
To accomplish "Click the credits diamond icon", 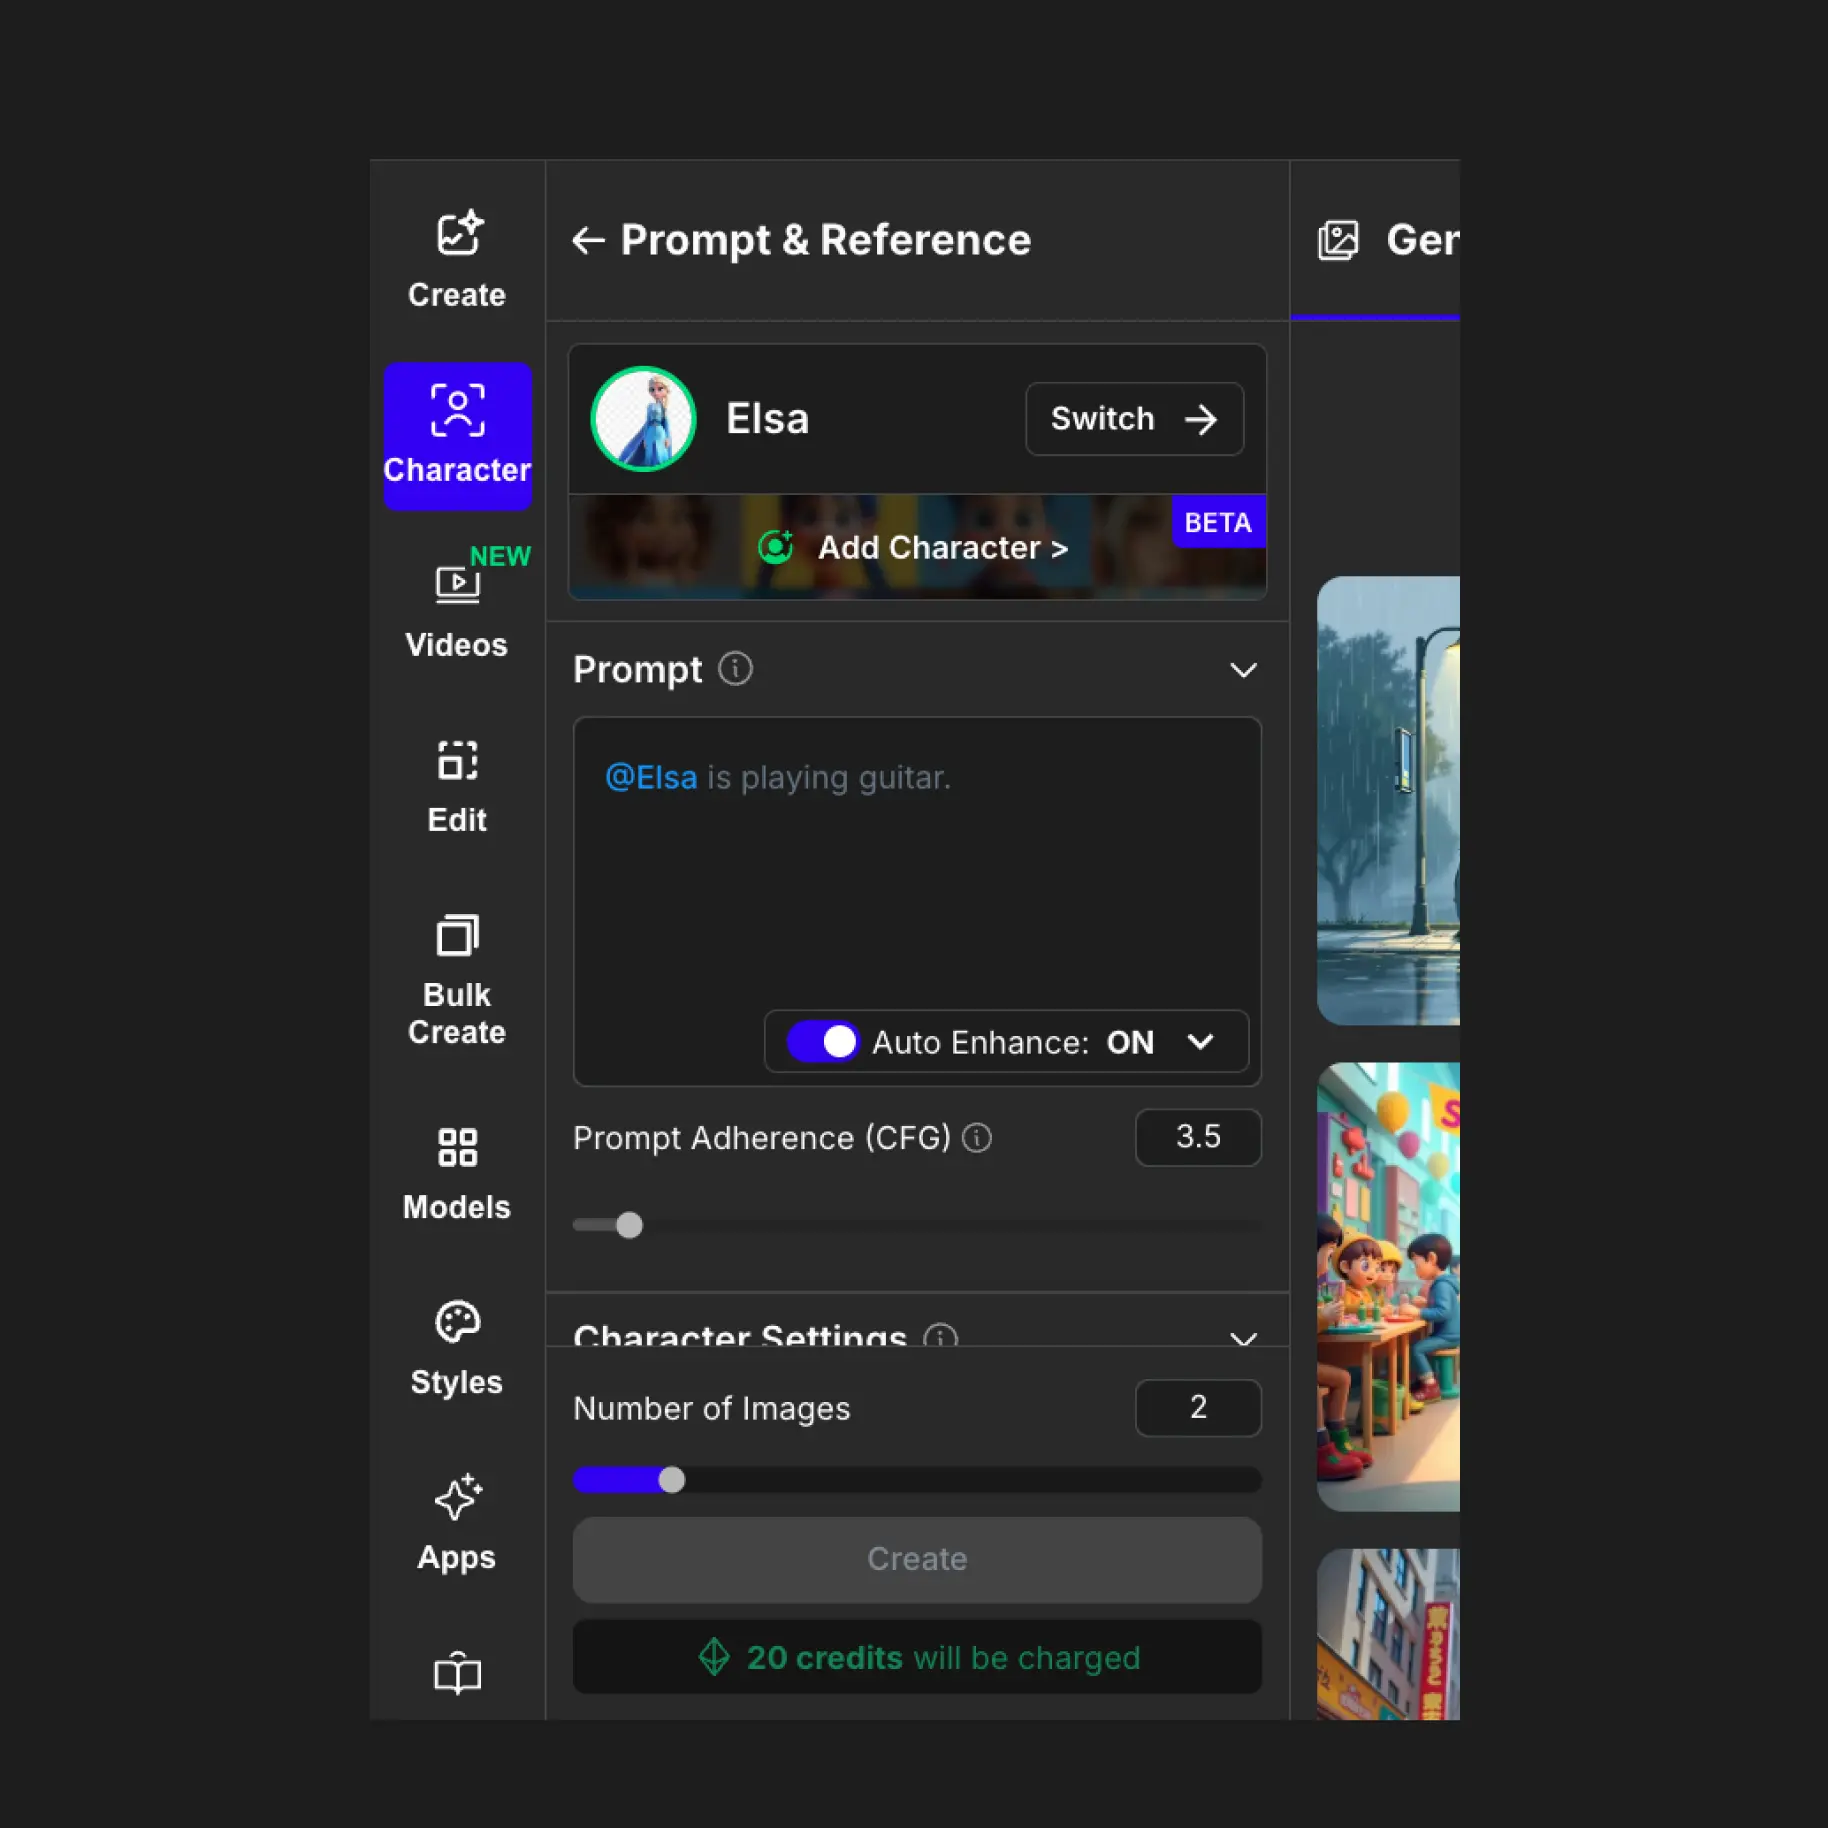I will pos(714,1657).
